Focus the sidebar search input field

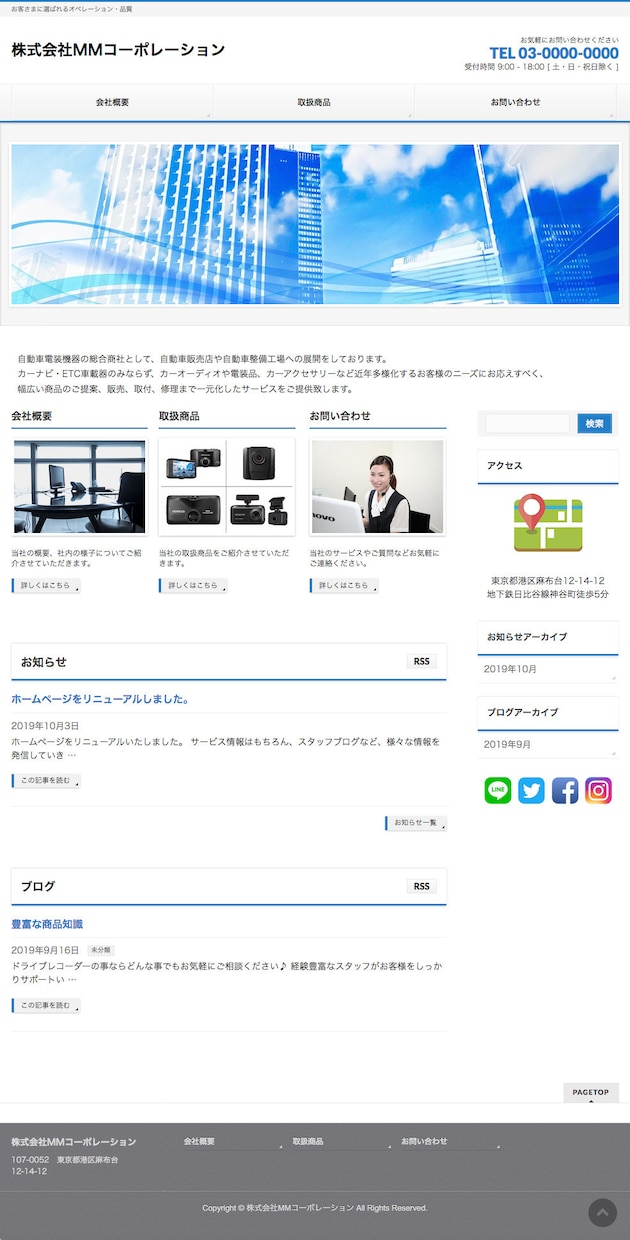pos(528,424)
